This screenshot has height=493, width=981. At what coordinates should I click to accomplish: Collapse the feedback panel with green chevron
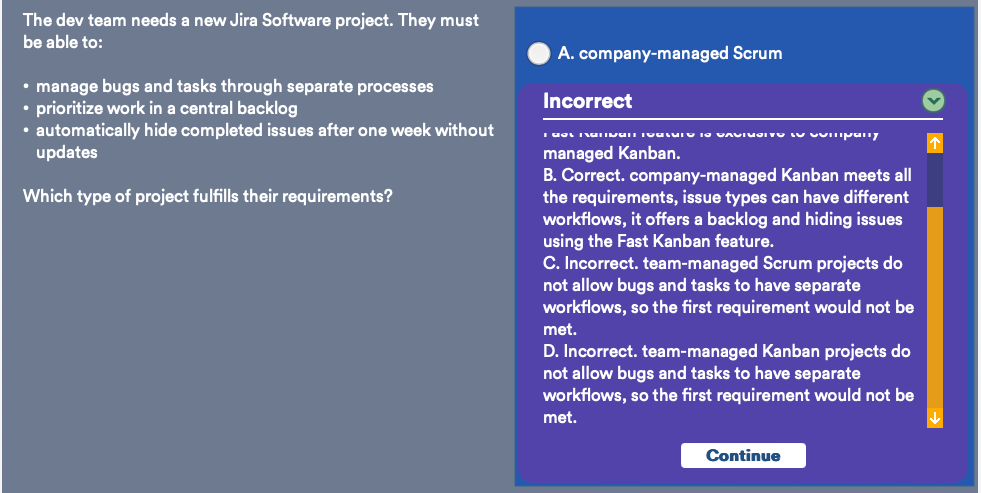tap(933, 100)
